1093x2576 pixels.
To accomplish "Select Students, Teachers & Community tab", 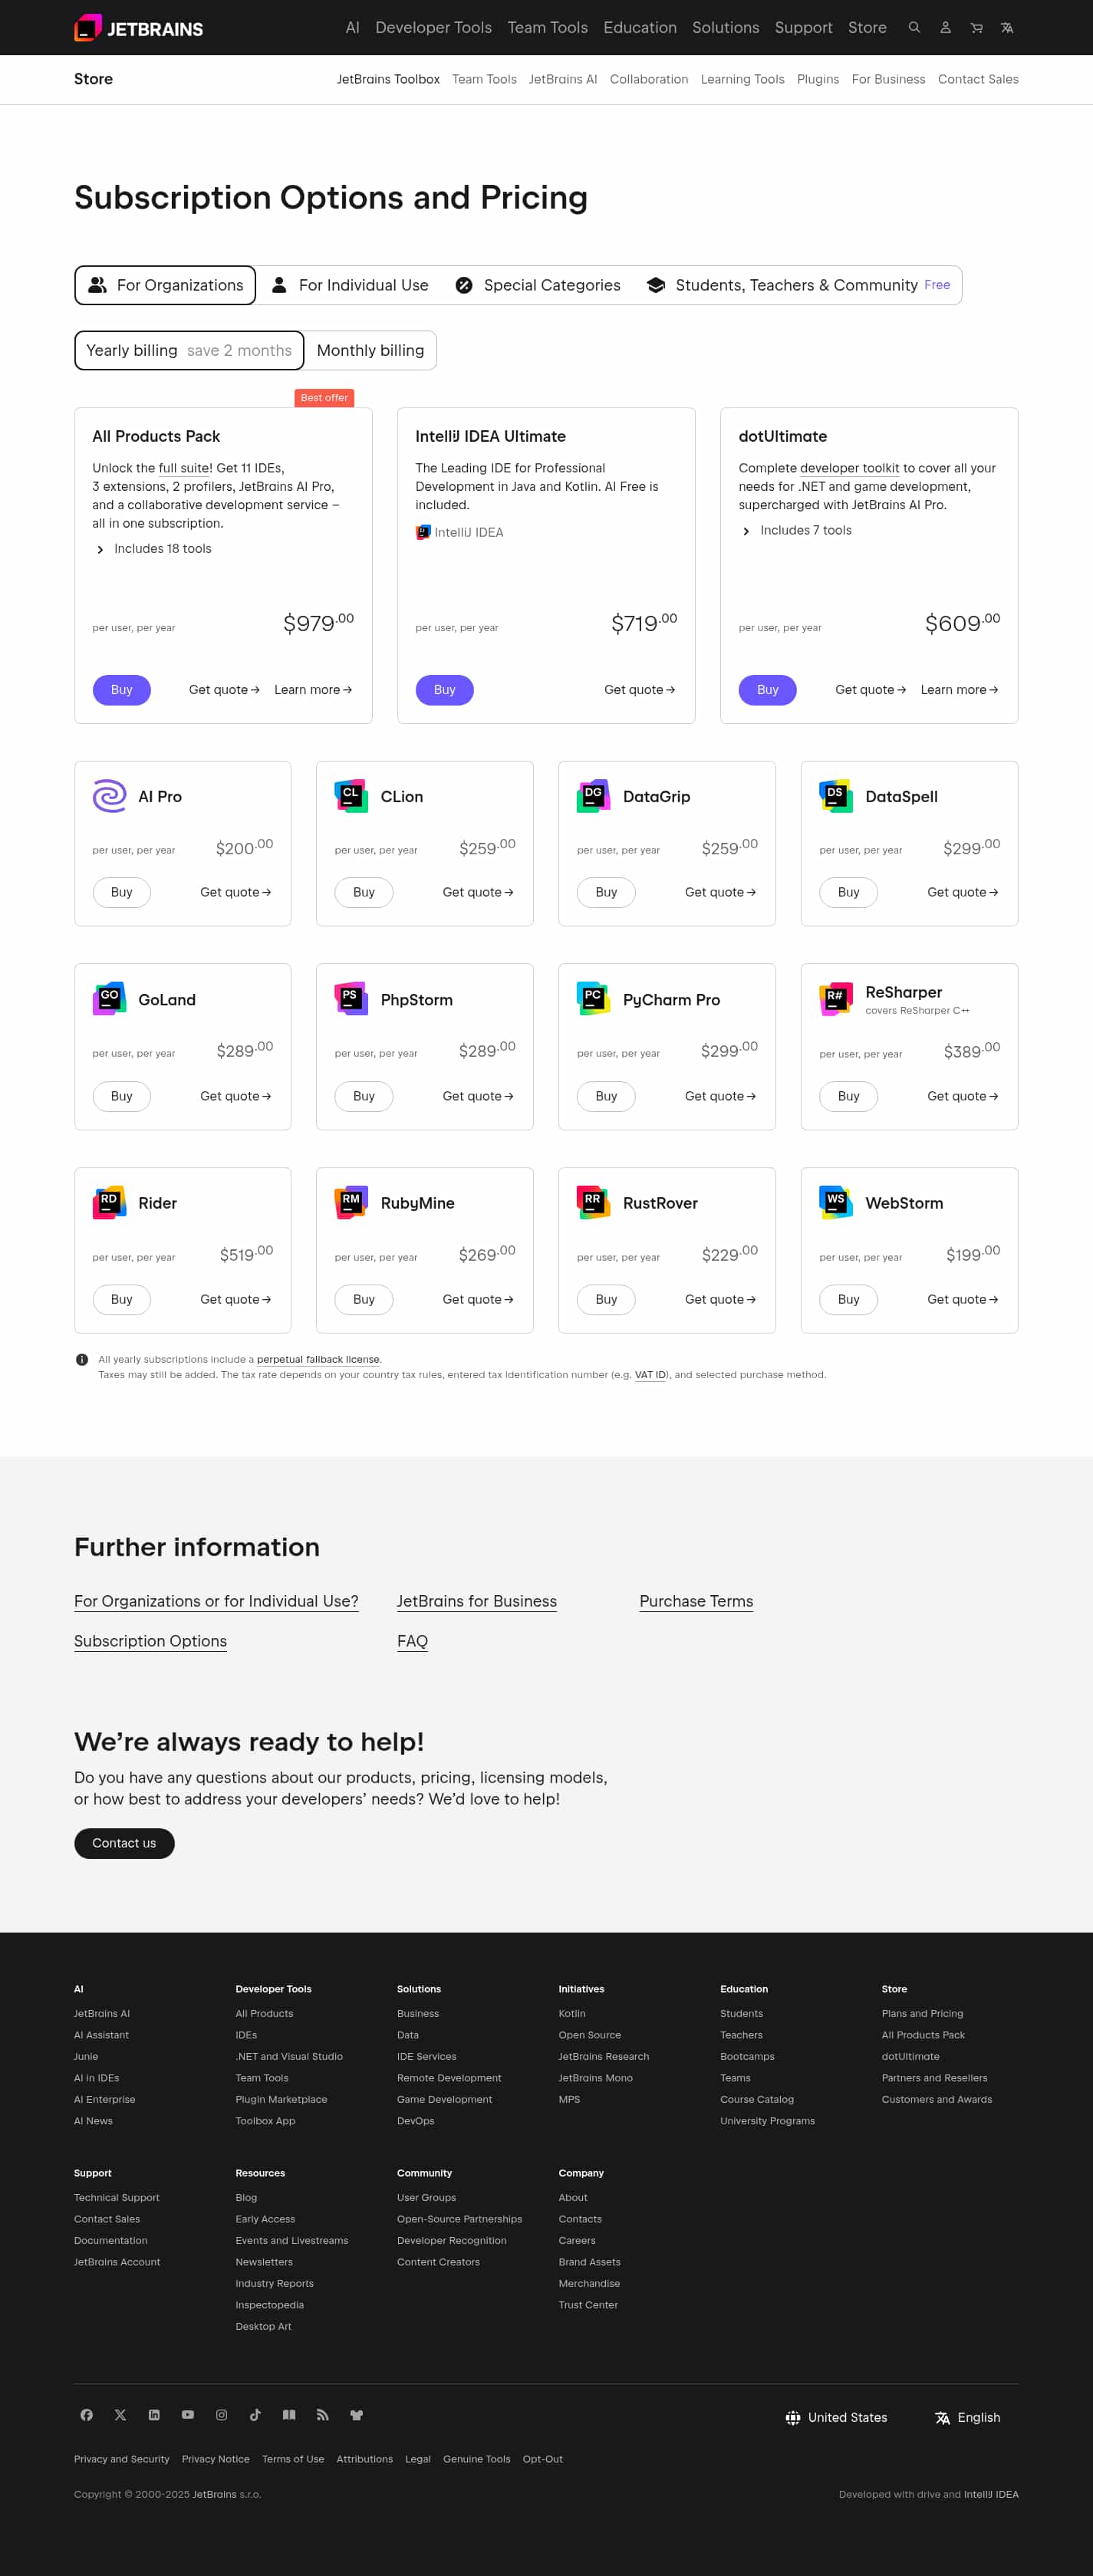I will [x=798, y=285].
